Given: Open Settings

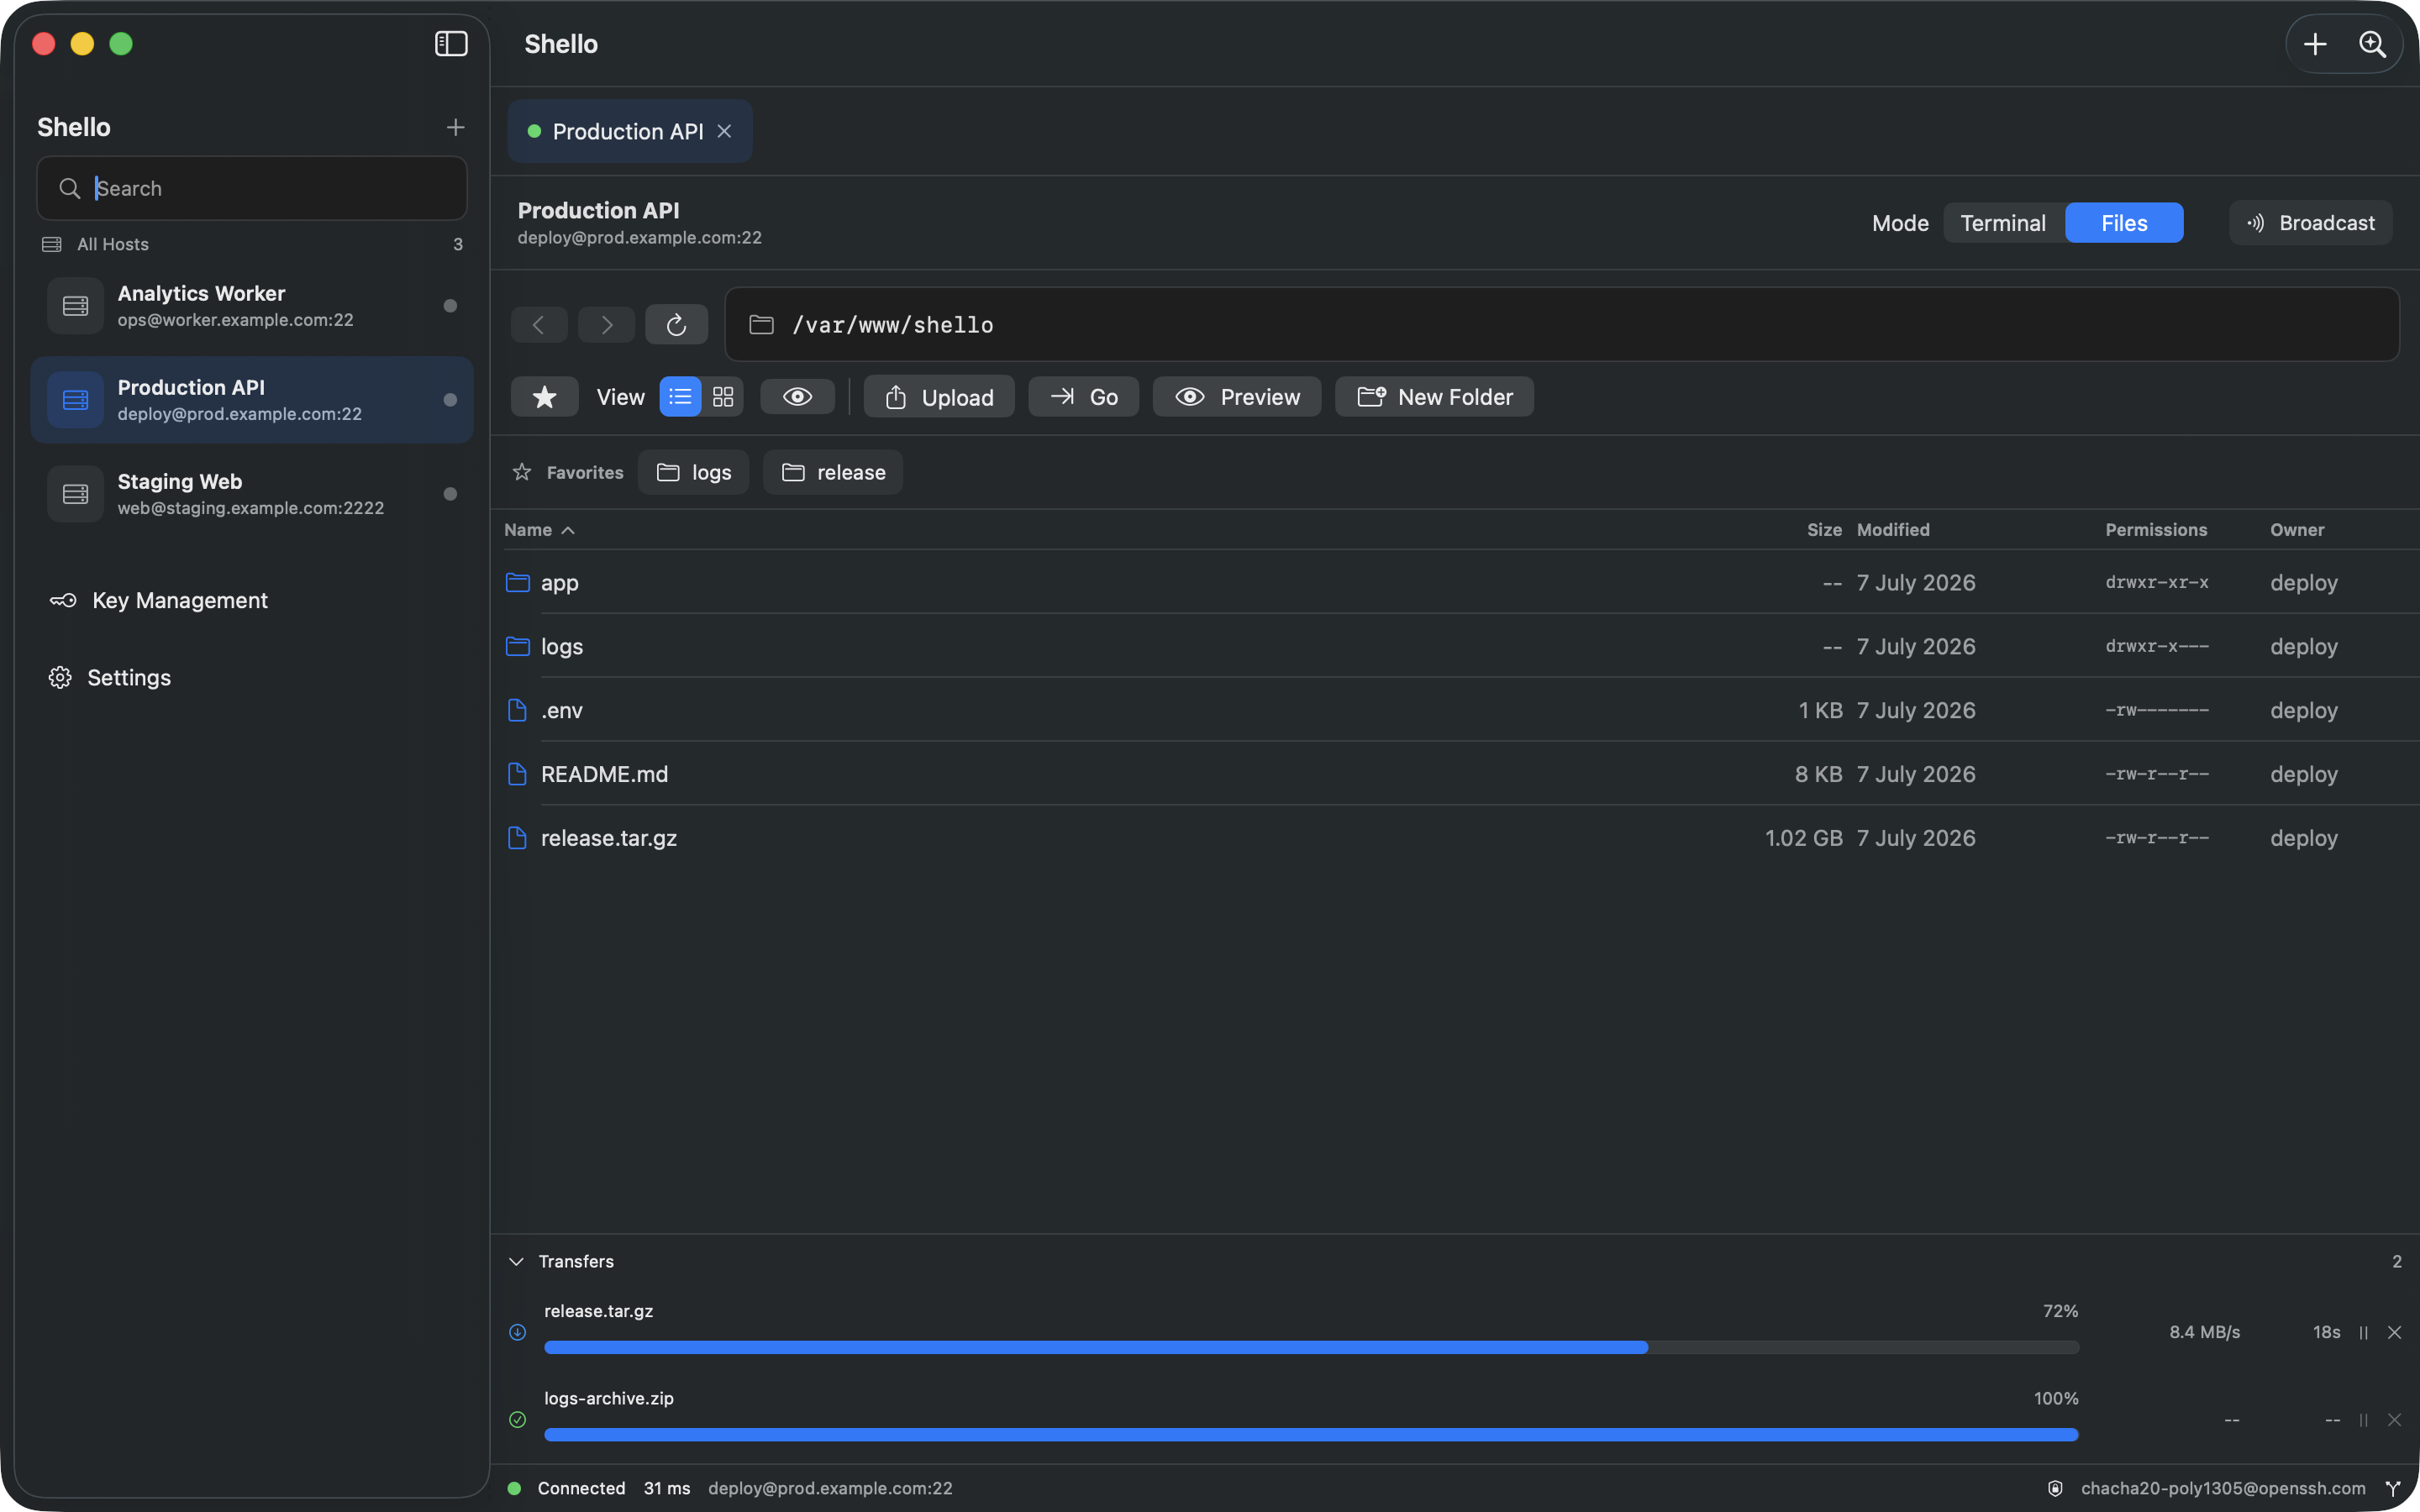Looking at the screenshot, I should (110, 677).
